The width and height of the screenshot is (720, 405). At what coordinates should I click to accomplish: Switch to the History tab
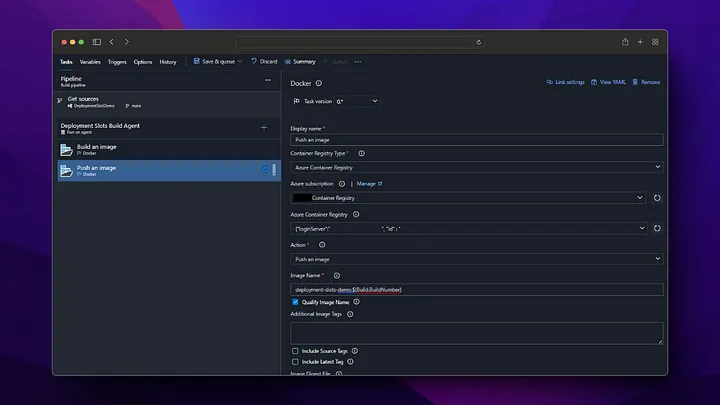pos(168,62)
